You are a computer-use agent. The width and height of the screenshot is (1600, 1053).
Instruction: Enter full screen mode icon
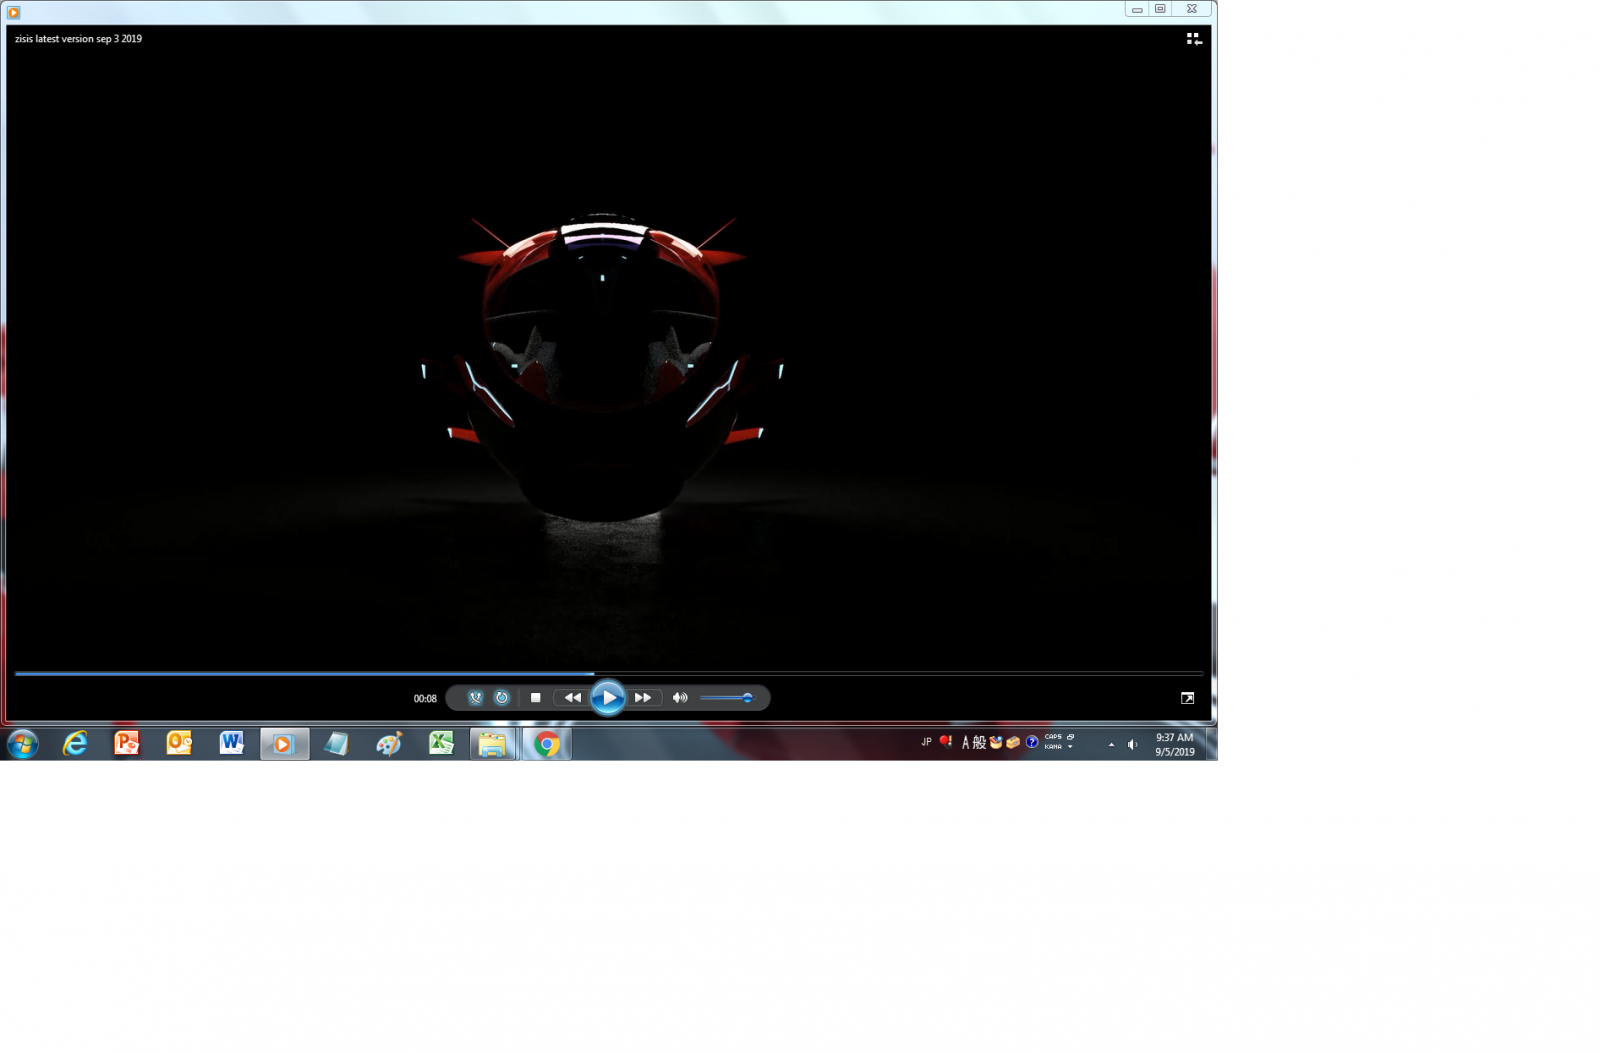tap(1187, 698)
